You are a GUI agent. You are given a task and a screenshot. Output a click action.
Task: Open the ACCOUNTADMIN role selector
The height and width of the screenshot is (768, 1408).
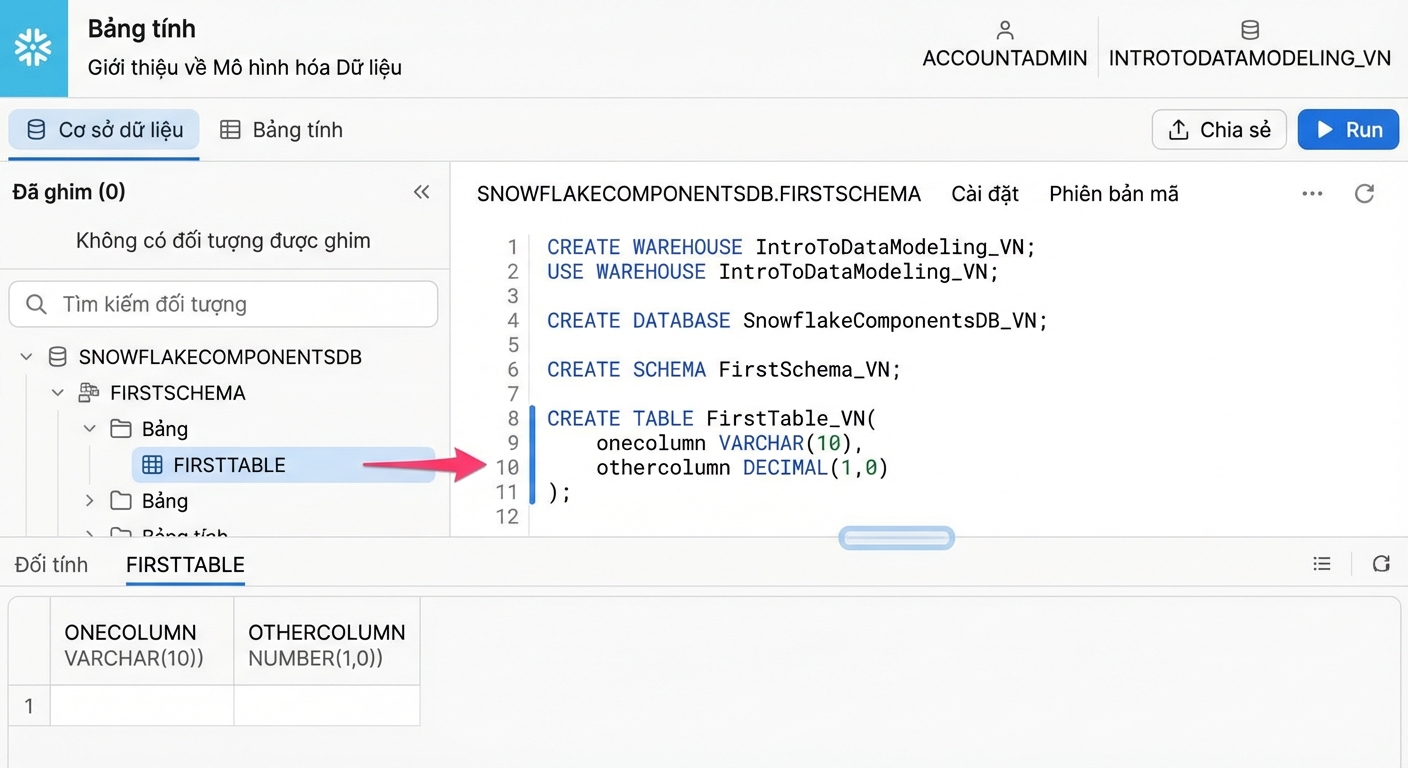point(1005,46)
